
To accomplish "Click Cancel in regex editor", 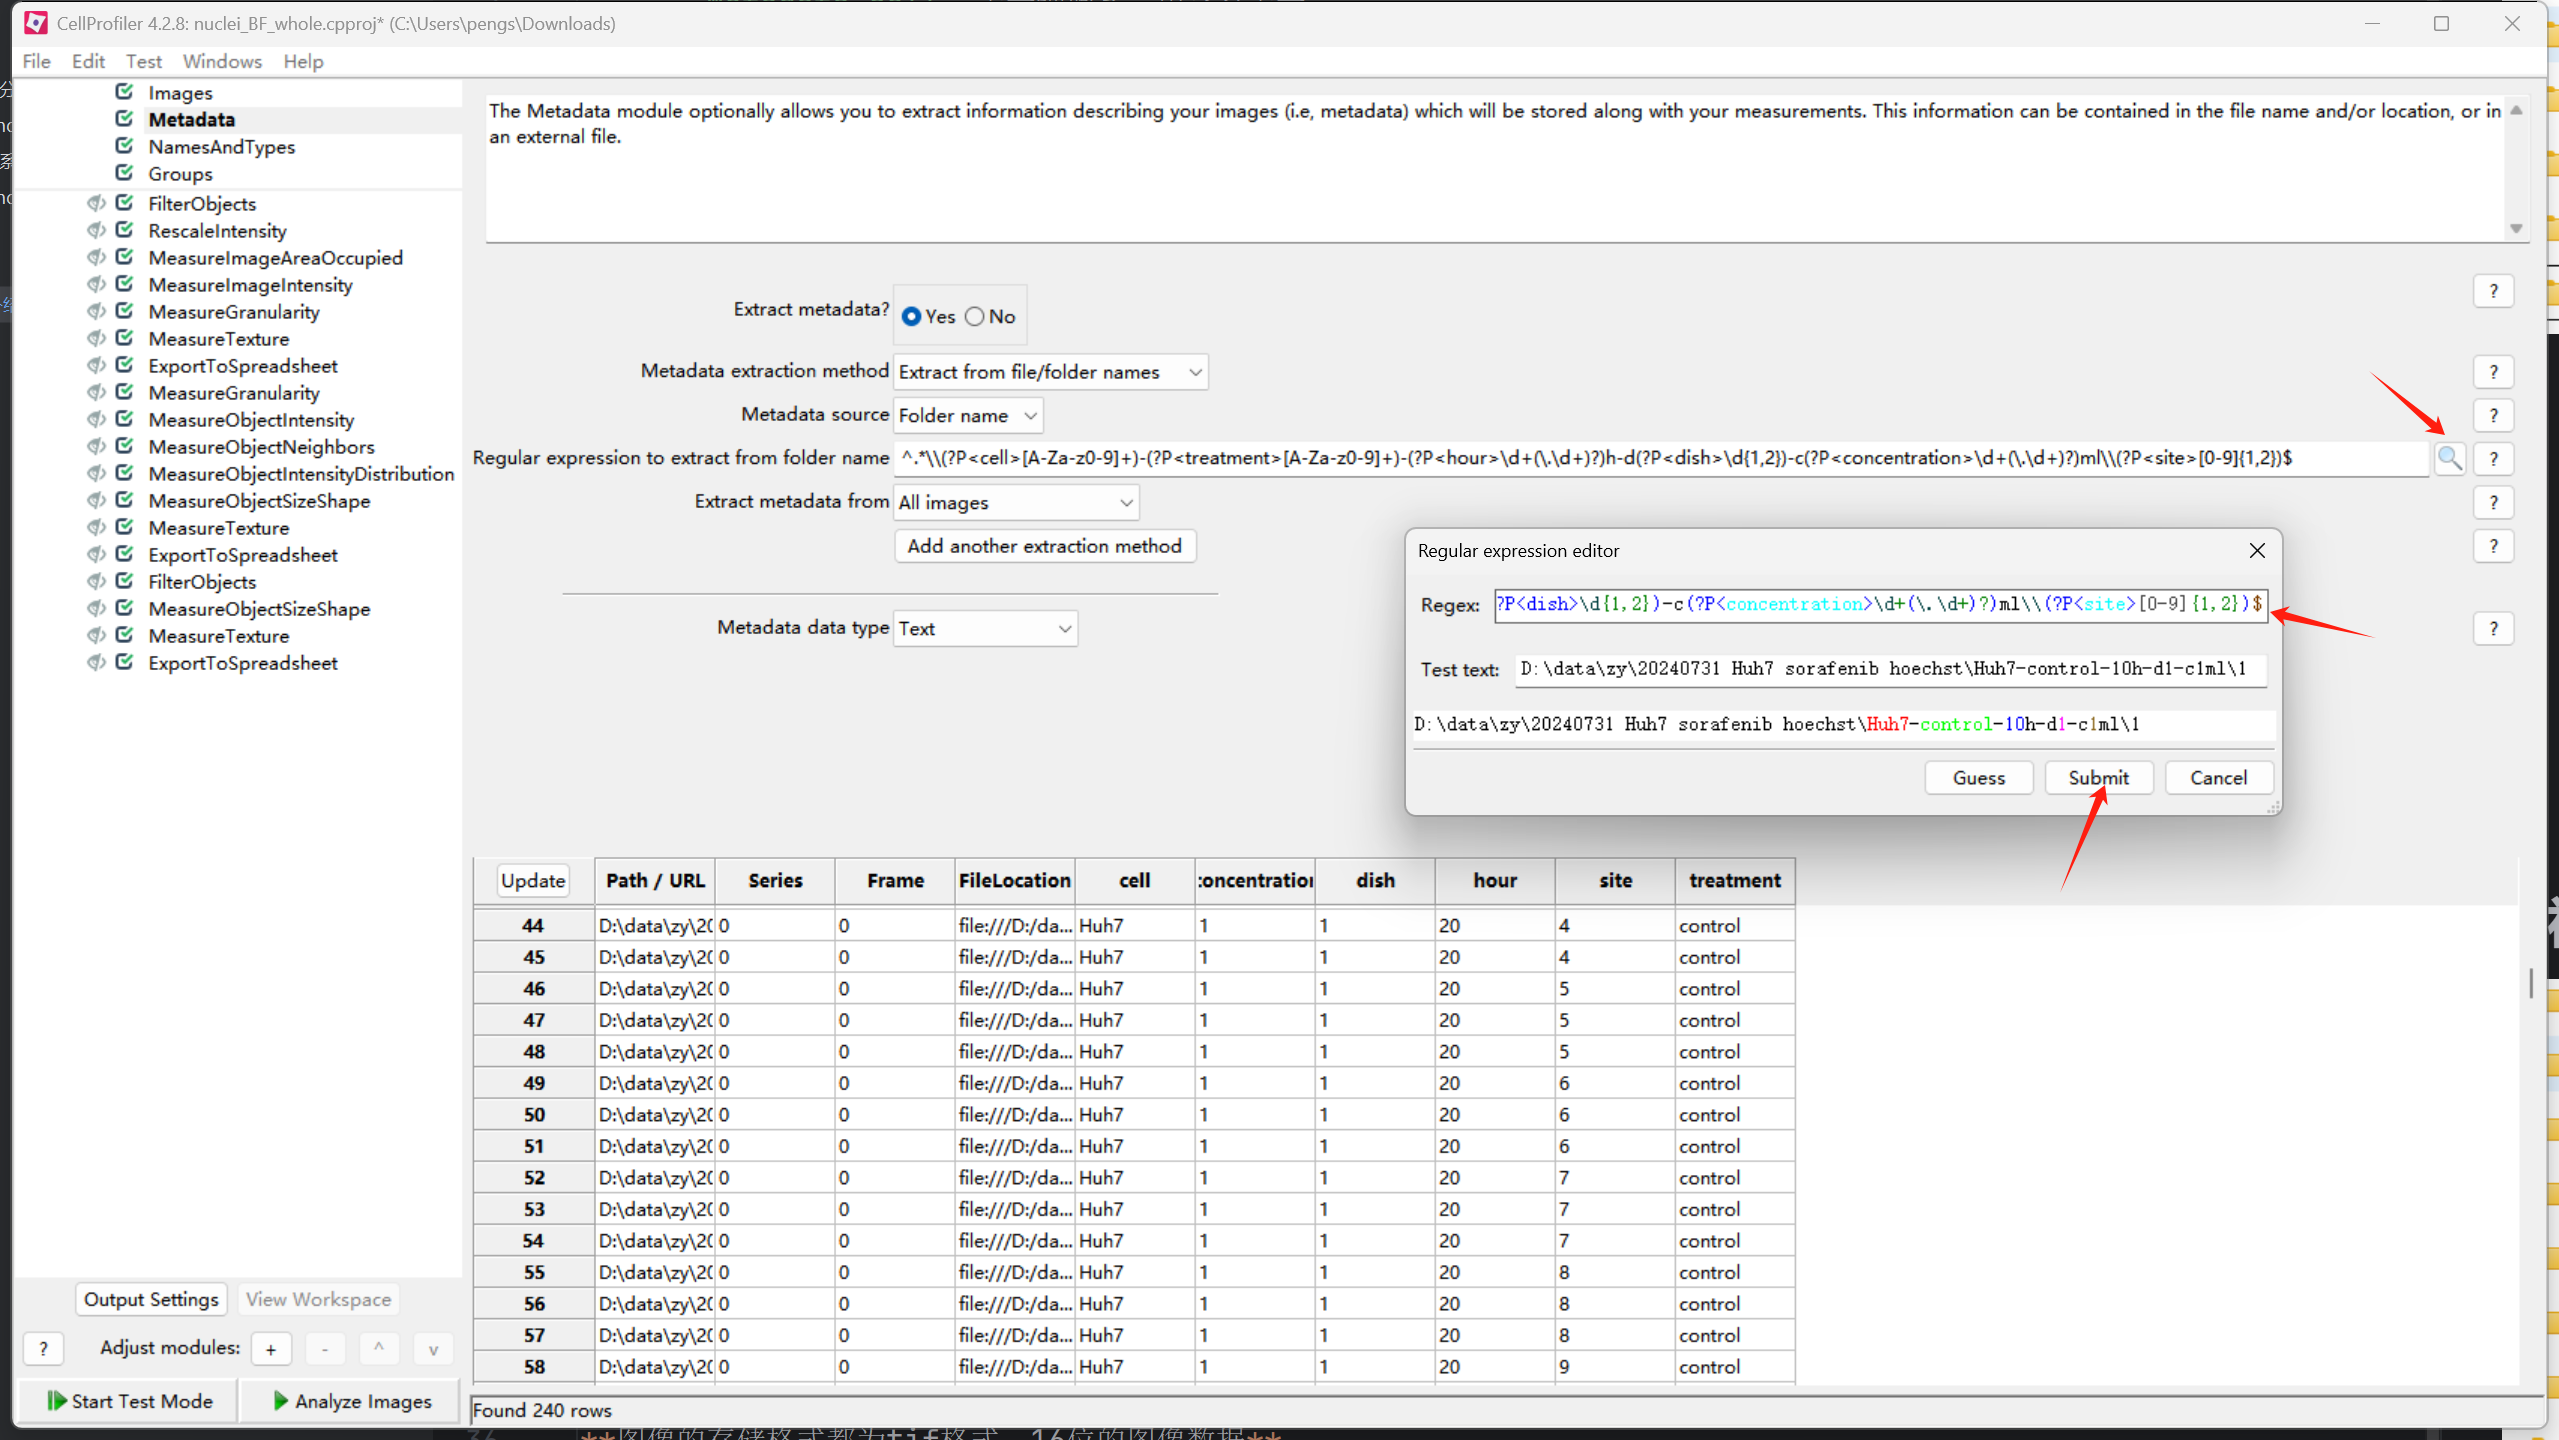I will pos(2218,778).
